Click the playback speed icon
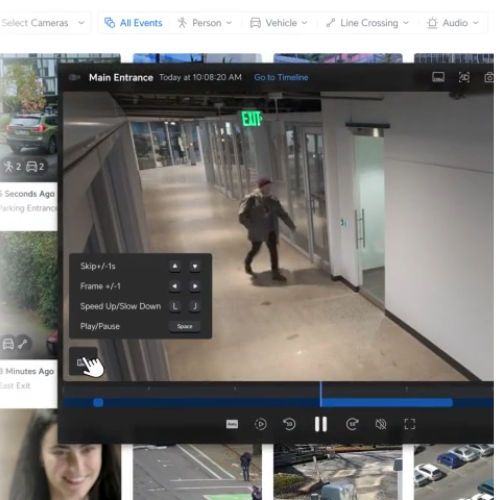The width and height of the screenshot is (500, 500). click(x=260, y=424)
